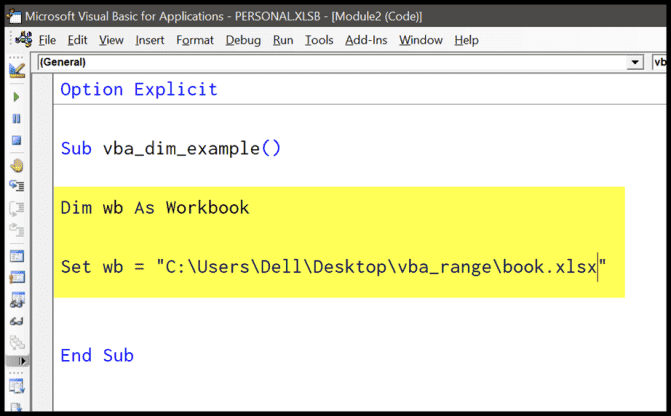This screenshot has height=416, width=671.
Task: Open the procedure dropdown on the right
Action: tap(661, 62)
